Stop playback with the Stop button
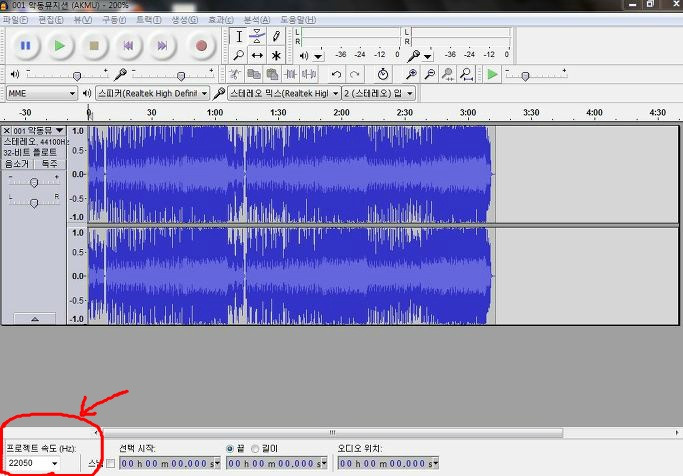683x476 pixels. pos(94,46)
